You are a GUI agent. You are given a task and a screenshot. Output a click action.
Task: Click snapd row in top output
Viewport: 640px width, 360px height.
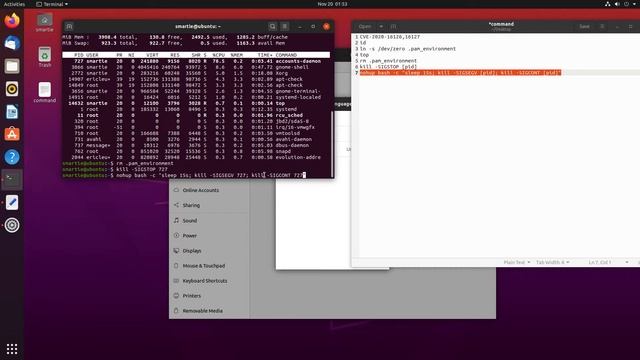point(196,151)
